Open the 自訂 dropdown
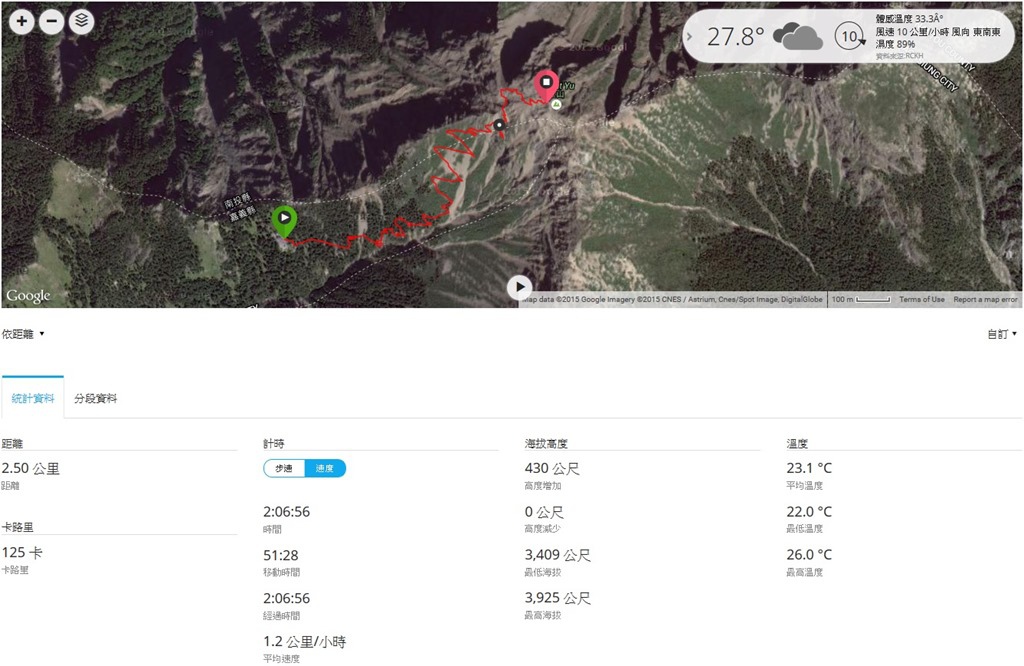Screen dimensions: 1024x666 1002,334
